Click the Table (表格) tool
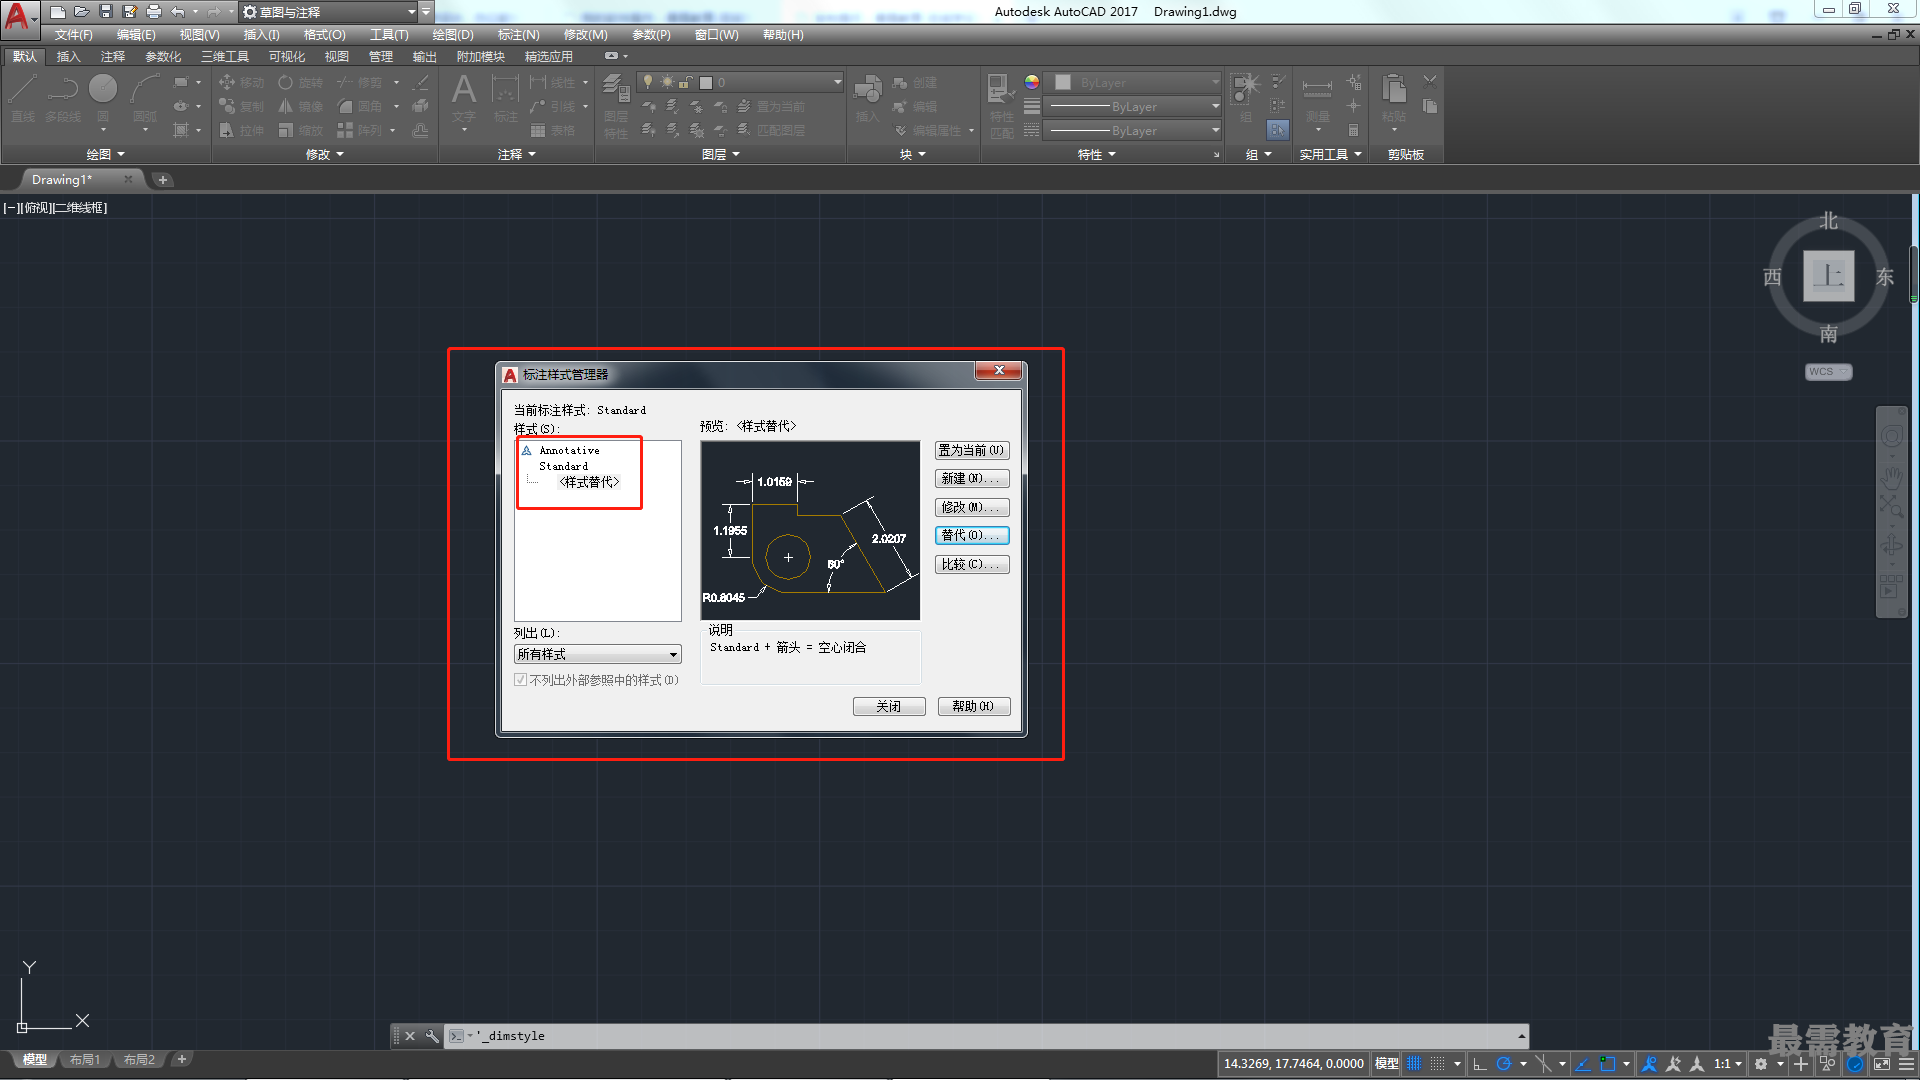 553,130
